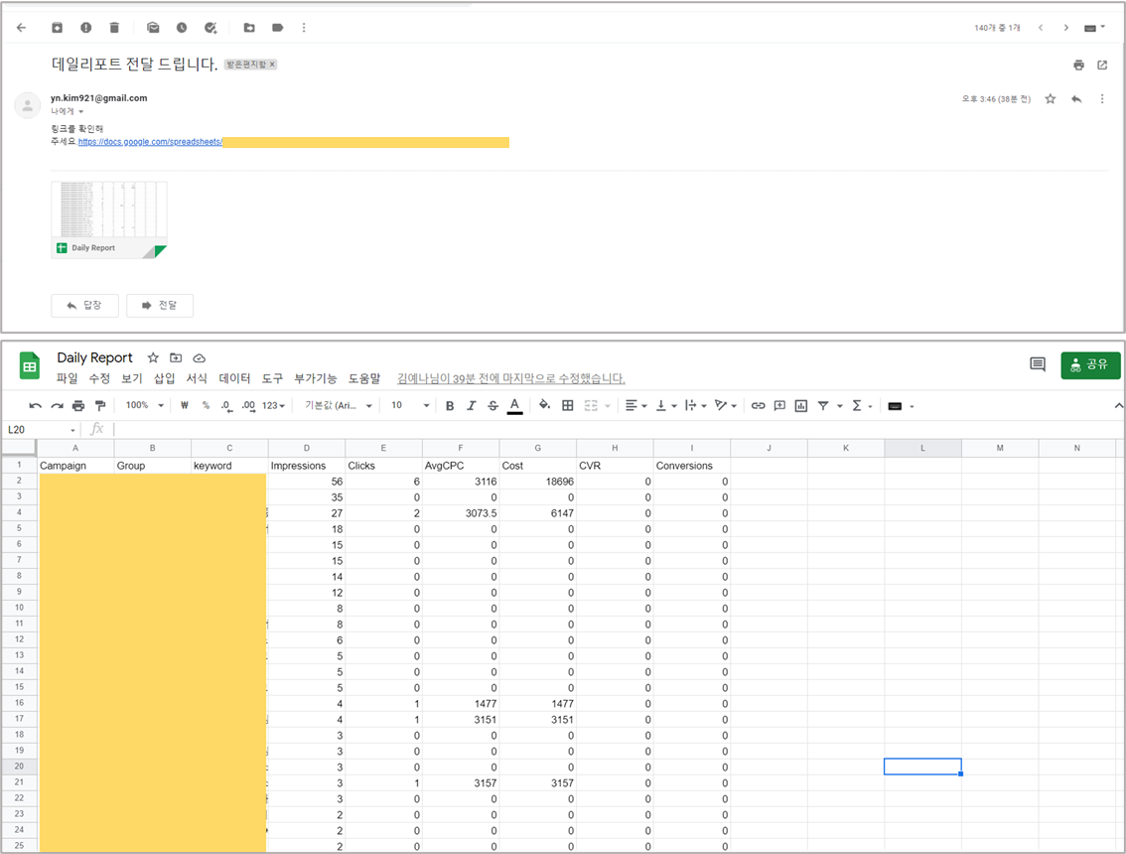Apply strikethrough formatting in the Sheets toolbar

click(x=493, y=406)
